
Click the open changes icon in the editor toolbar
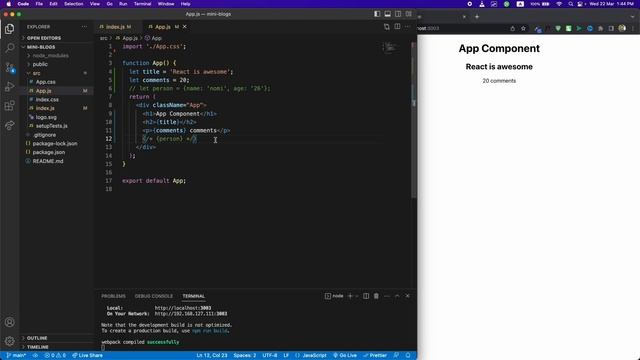387,27
